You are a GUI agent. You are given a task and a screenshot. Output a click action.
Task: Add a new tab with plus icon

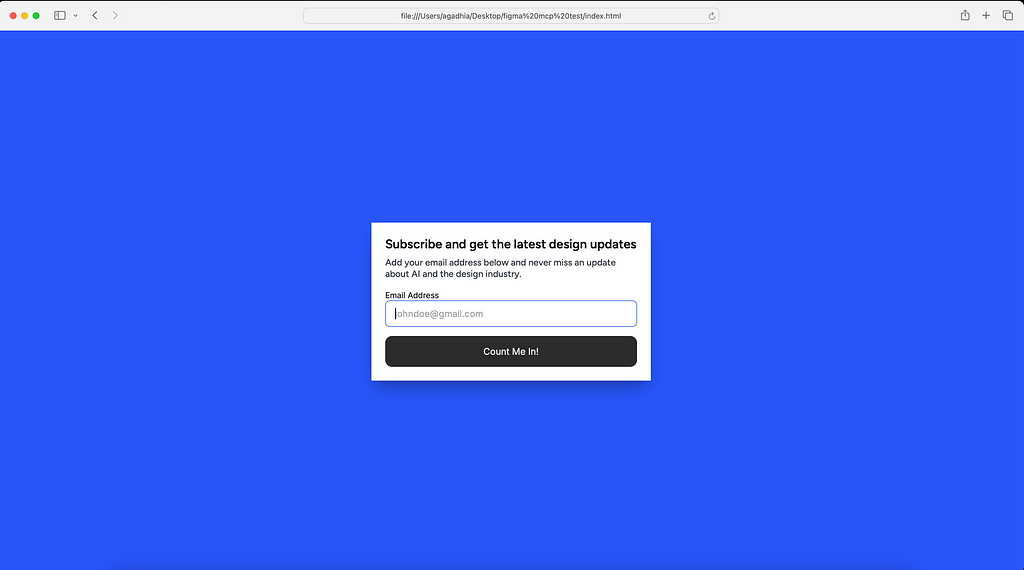click(x=986, y=16)
